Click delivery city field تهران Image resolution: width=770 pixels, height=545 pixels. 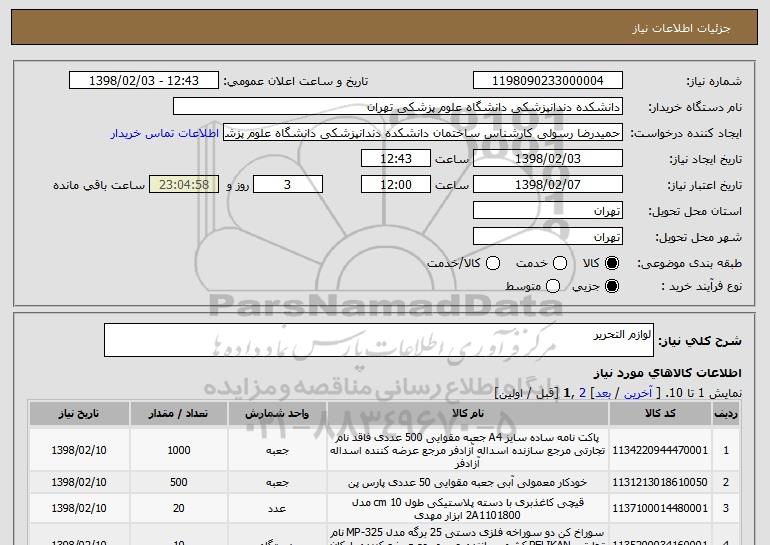[548, 237]
